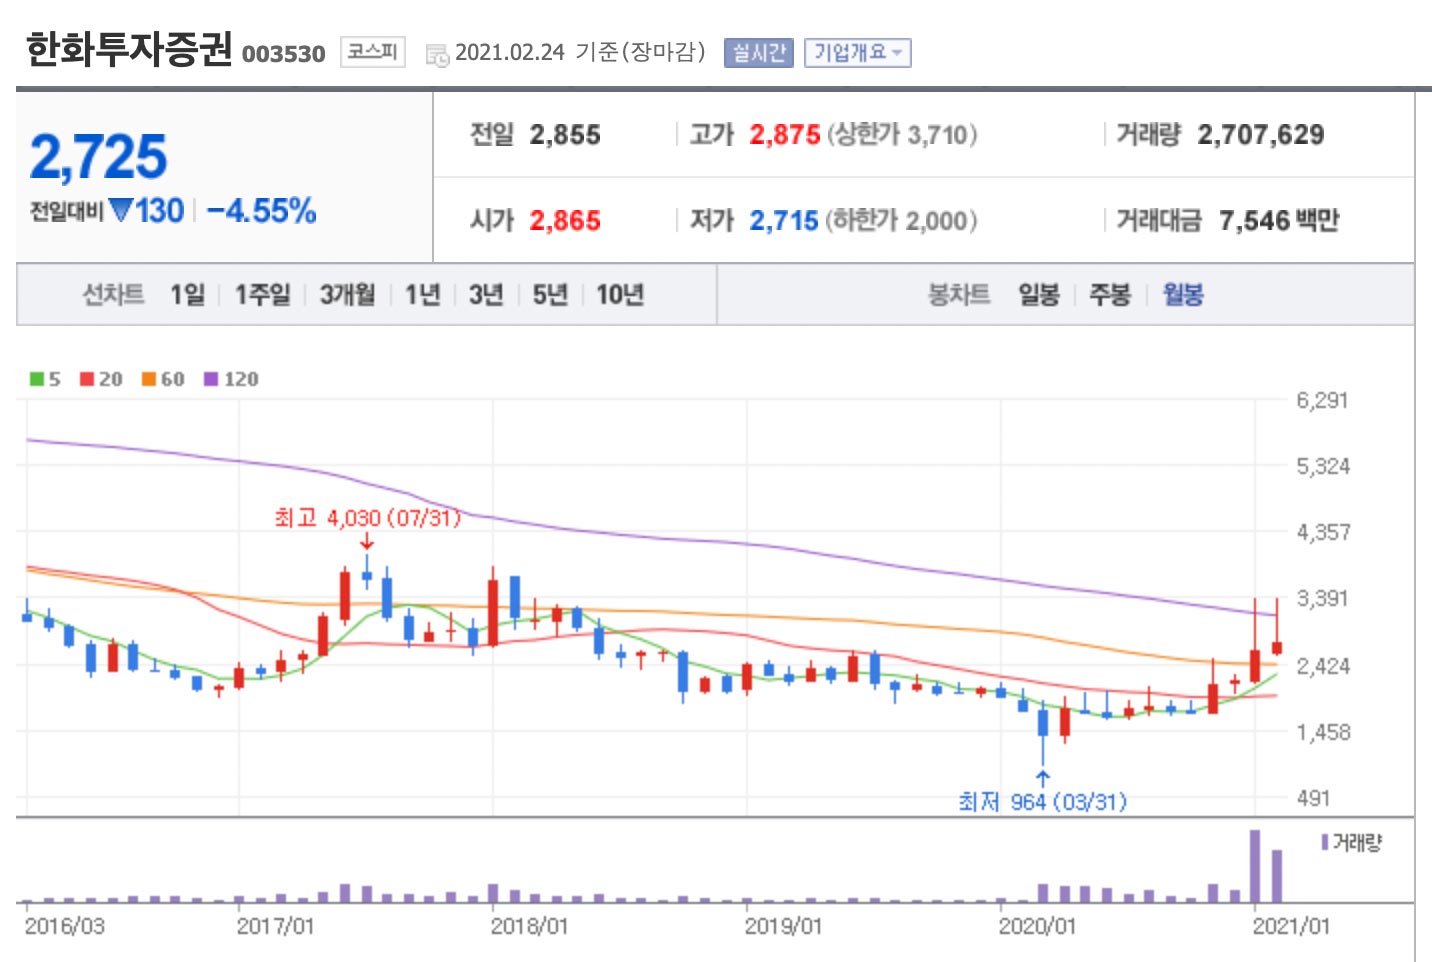Click the trading value 7,546 백만
Screen dimensions: 1432x962
point(1279,221)
